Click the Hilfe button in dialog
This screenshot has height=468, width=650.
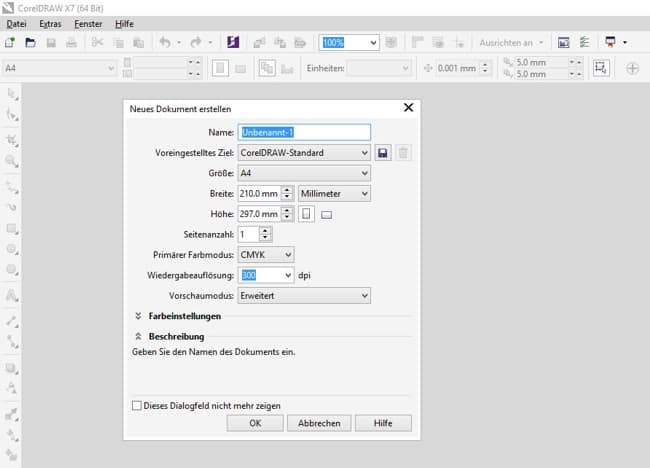click(383, 423)
